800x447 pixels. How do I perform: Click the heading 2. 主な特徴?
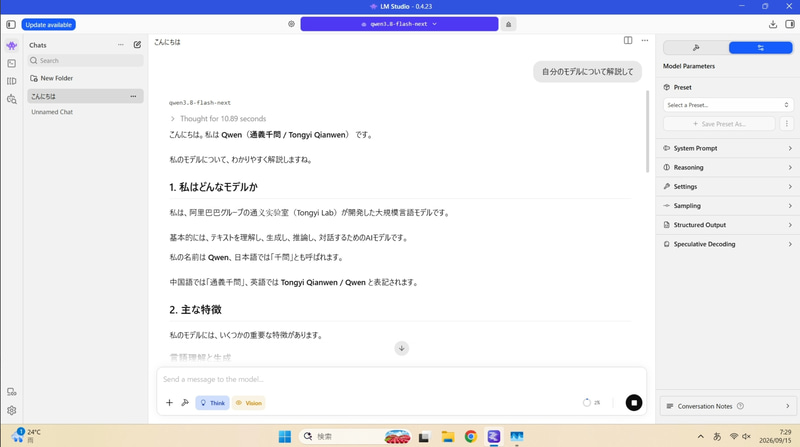[x=195, y=309]
